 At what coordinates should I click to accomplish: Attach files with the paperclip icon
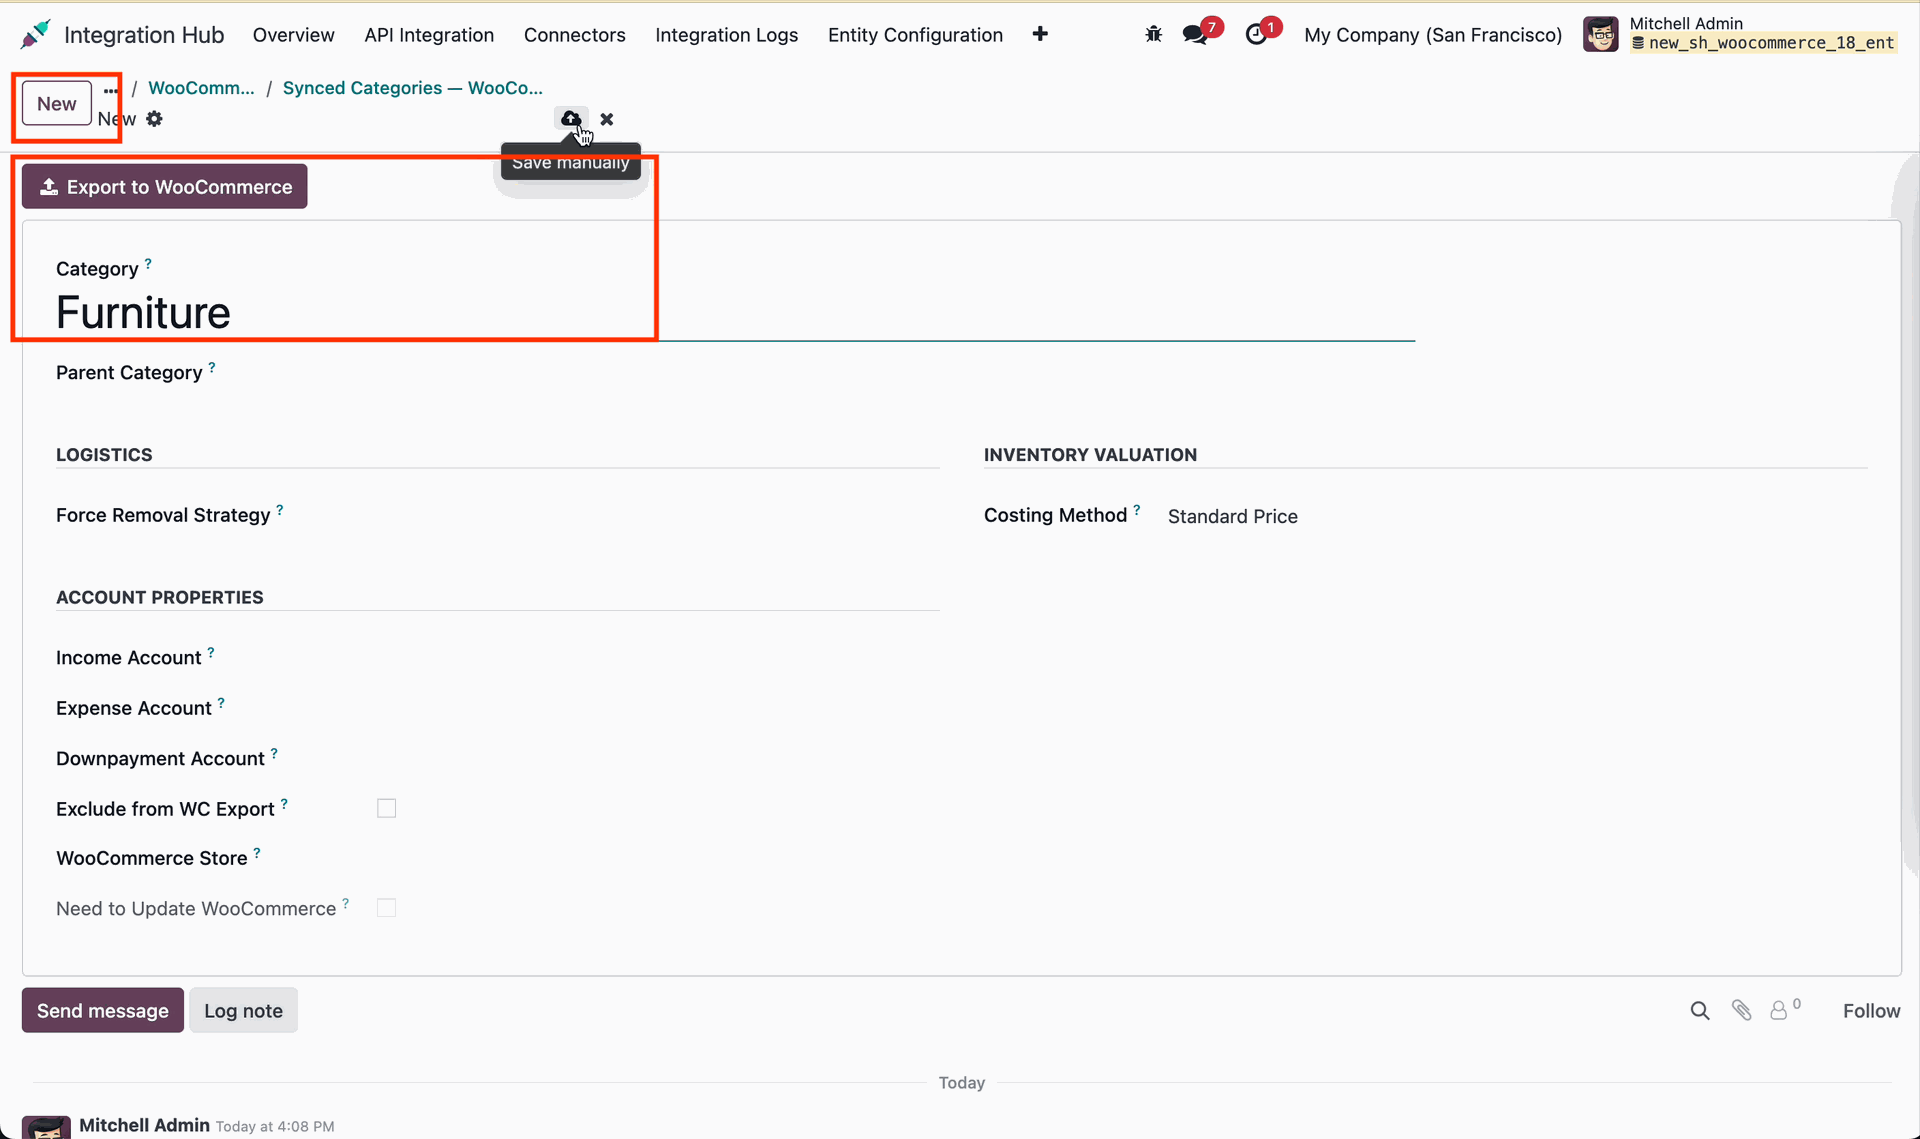point(1741,1011)
